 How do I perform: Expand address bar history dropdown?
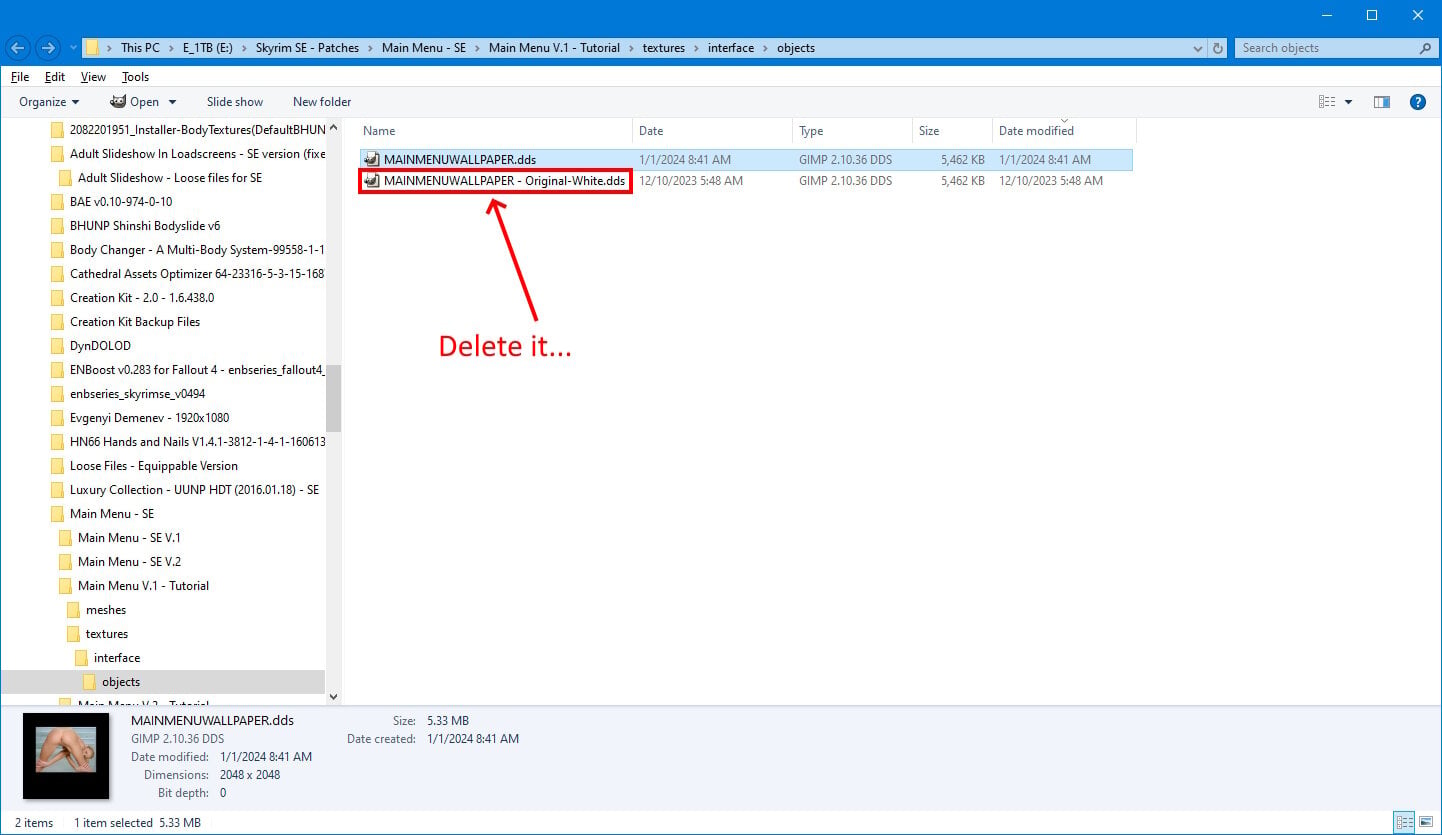(x=1199, y=48)
